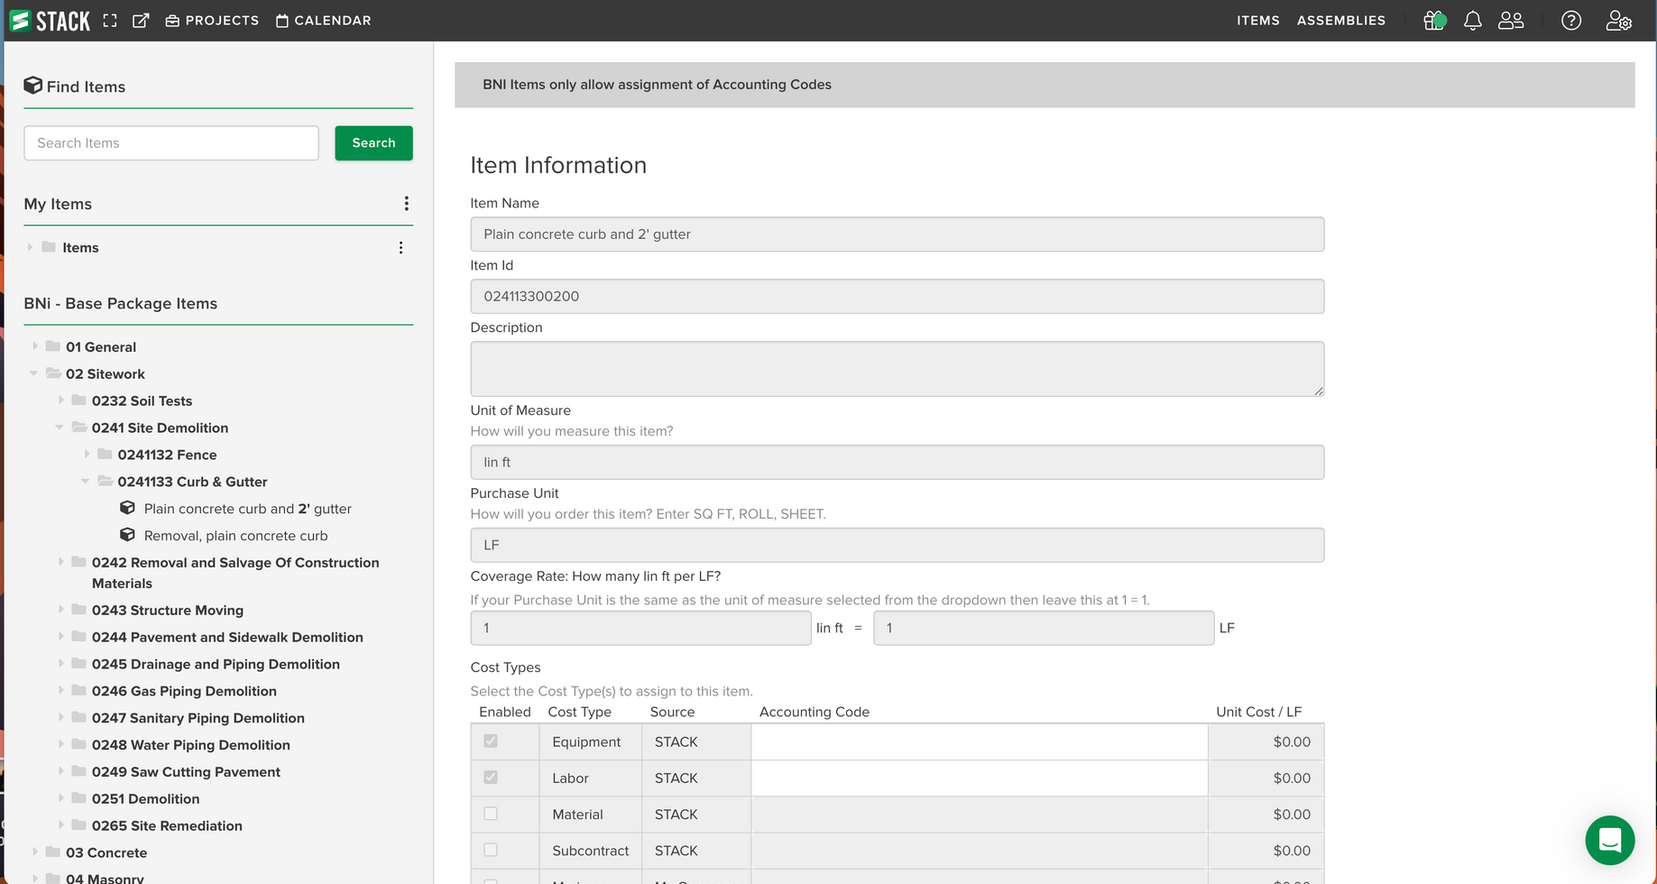Screen dimensions: 1657x884
Task: Open the gift rewards icon
Action: 1434,20
